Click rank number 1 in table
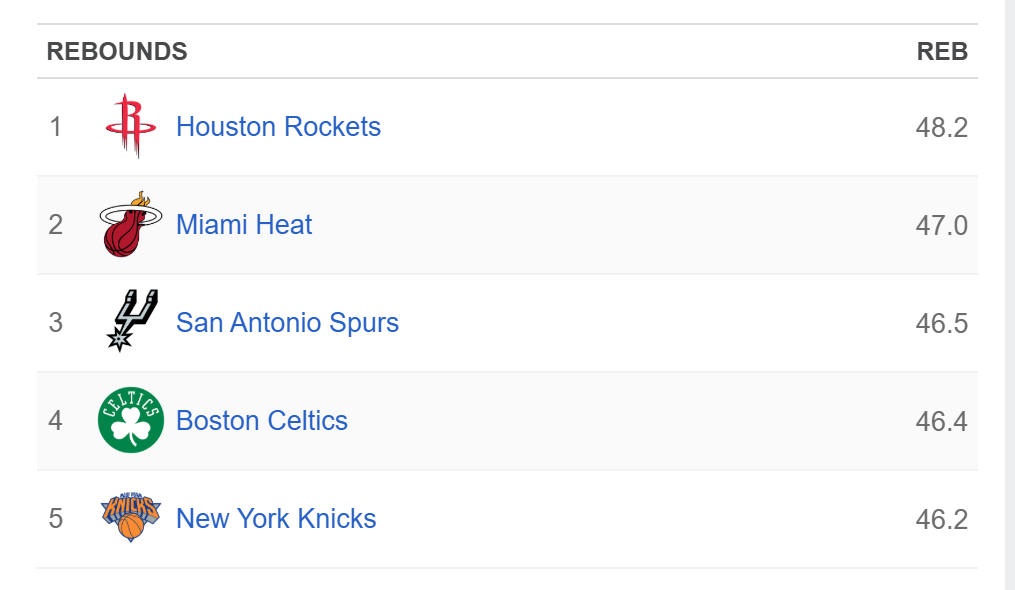The width and height of the screenshot is (1015, 590). [x=55, y=127]
